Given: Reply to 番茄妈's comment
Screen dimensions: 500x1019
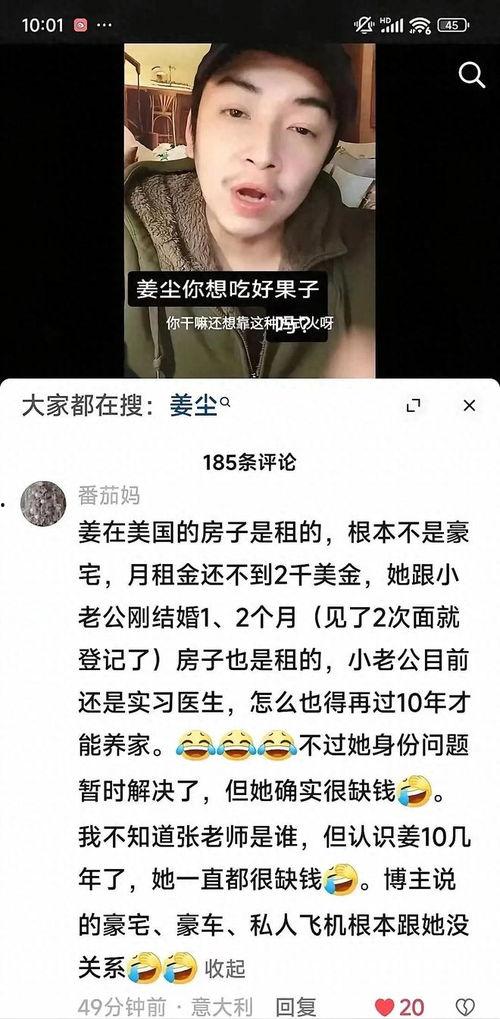Looking at the screenshot, I should pyautogui.click(x=296, y=1007).
